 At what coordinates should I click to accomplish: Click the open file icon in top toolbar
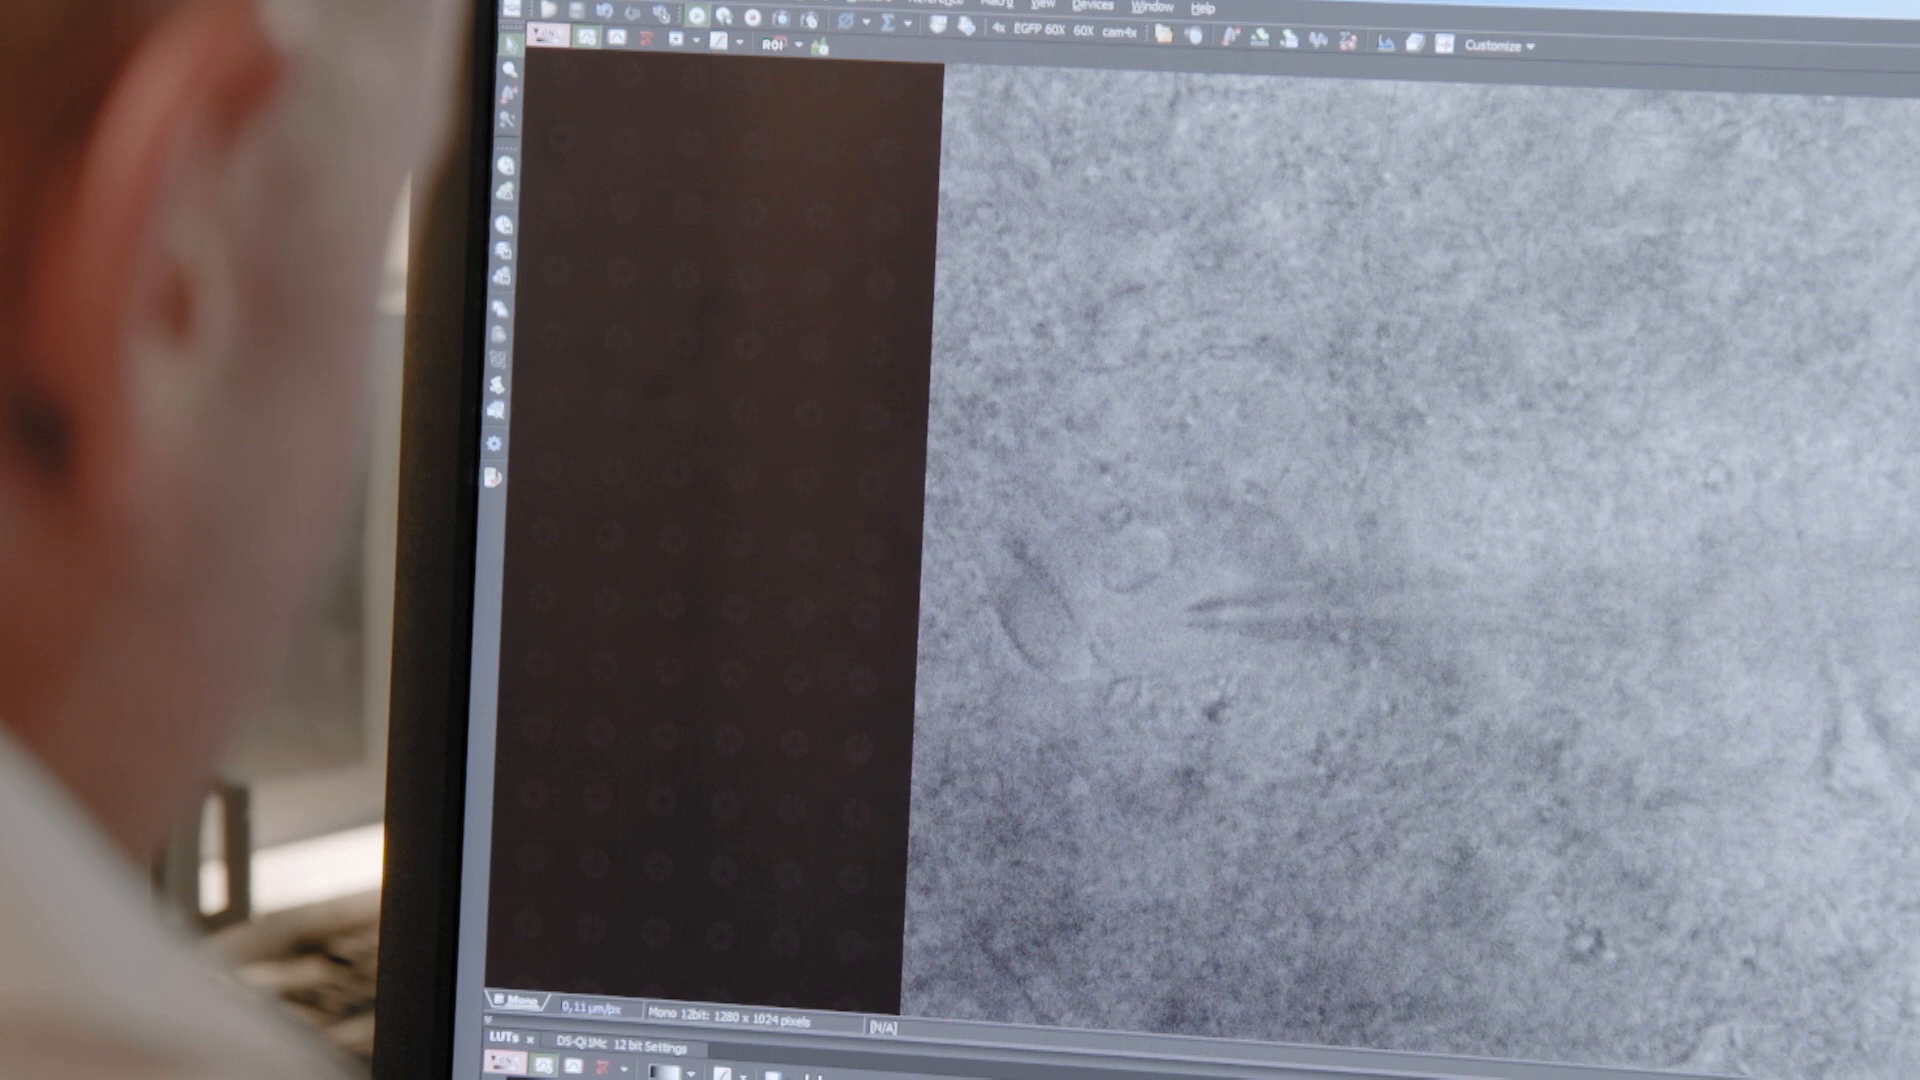549,10
